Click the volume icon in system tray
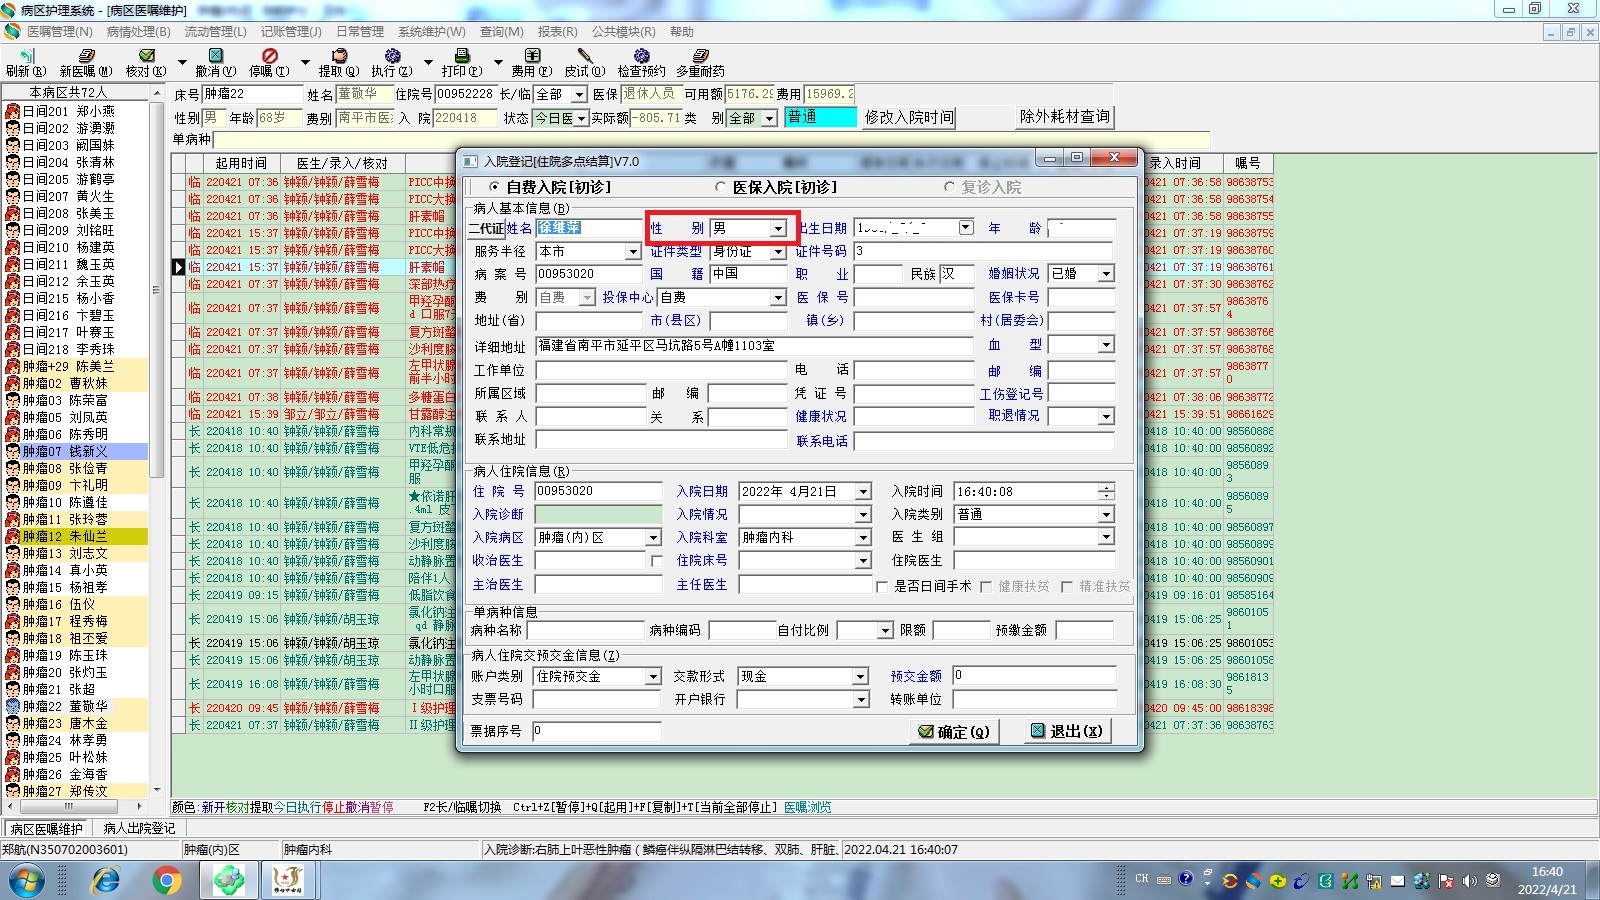Screen dimensions: 1600x900 (x=1469, y=880)
